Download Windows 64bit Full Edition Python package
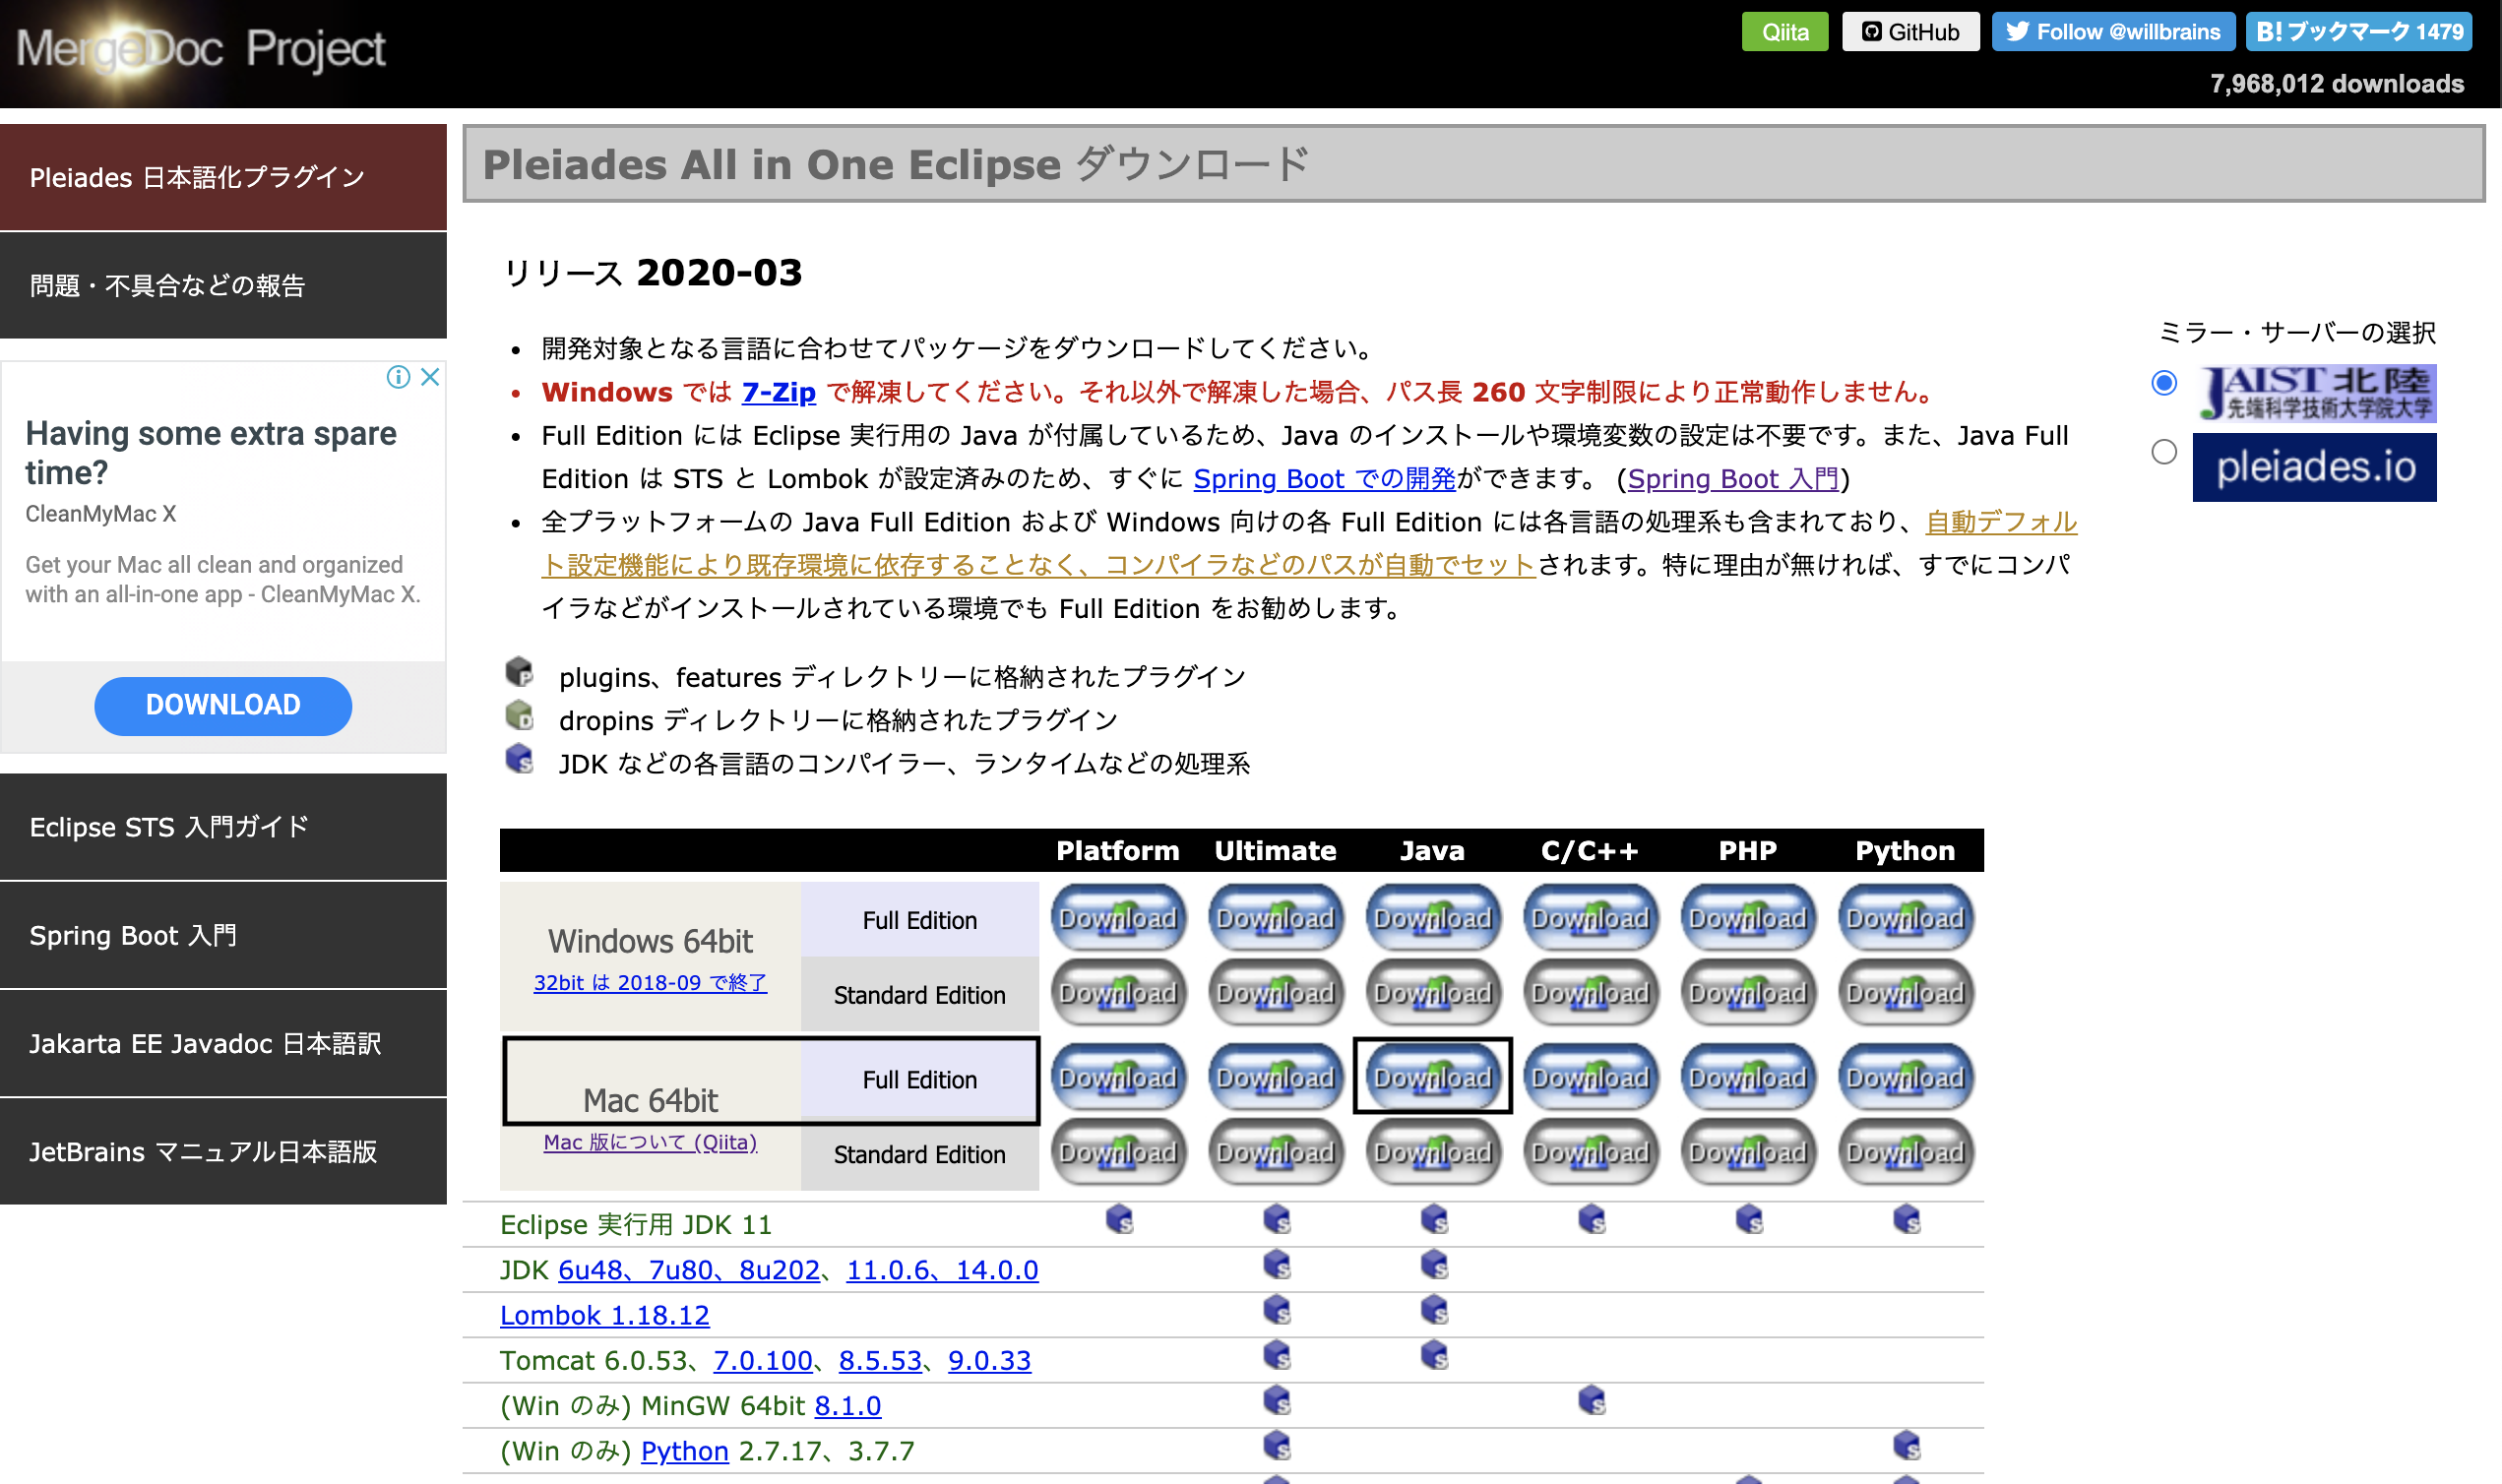Viewport: 2502px width, 1484px height. [x=1905, y=917]
